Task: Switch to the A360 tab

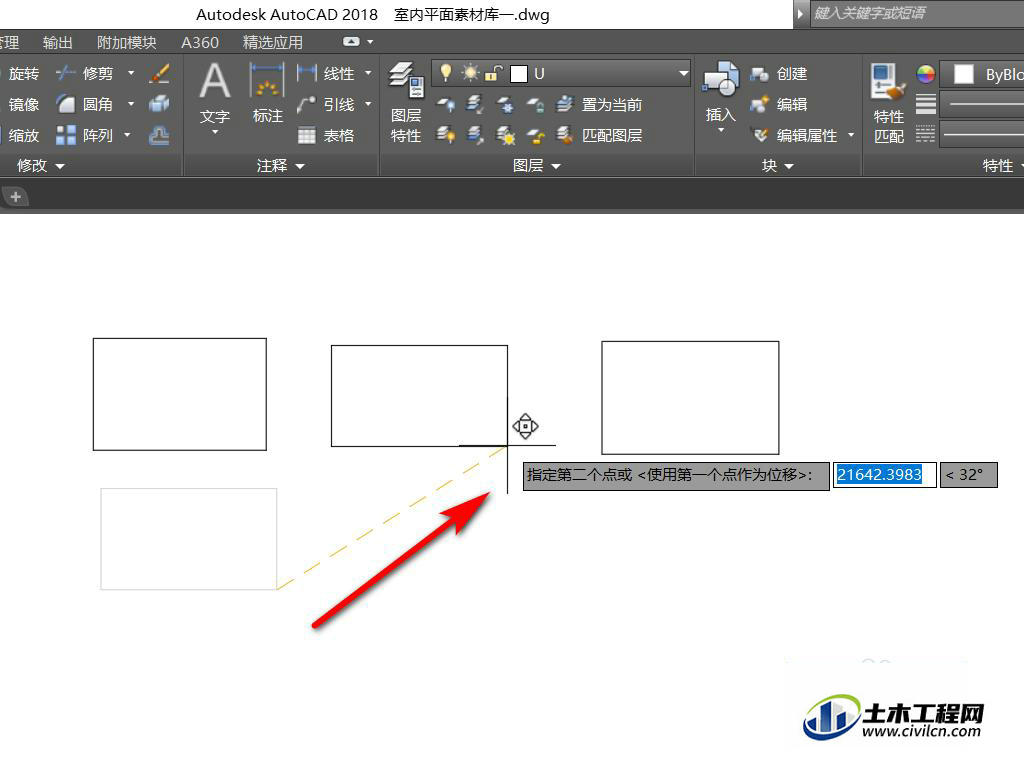Action: click(x=200, y=42)
